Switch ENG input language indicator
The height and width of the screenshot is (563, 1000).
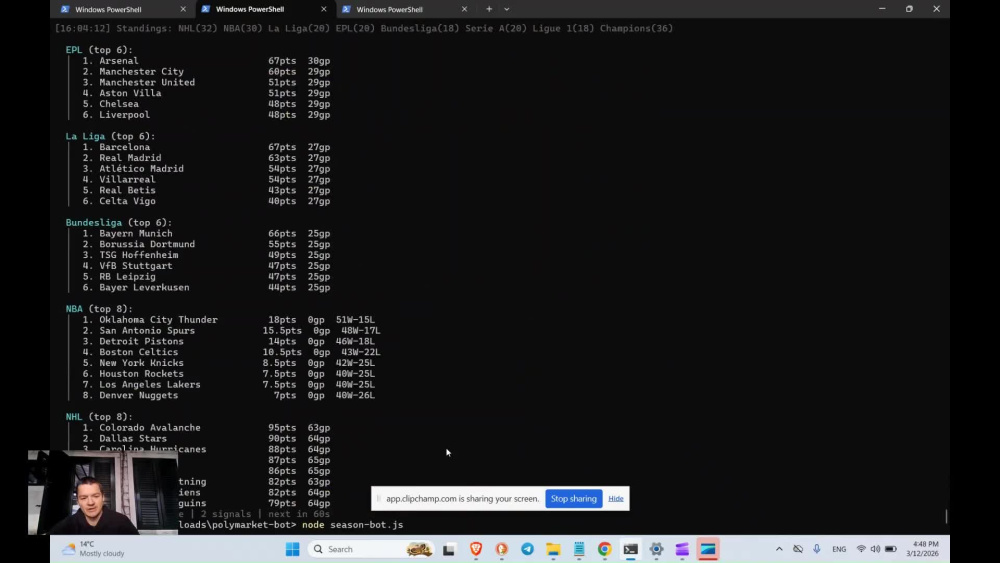pyautogui.click(x=839, y=549)
